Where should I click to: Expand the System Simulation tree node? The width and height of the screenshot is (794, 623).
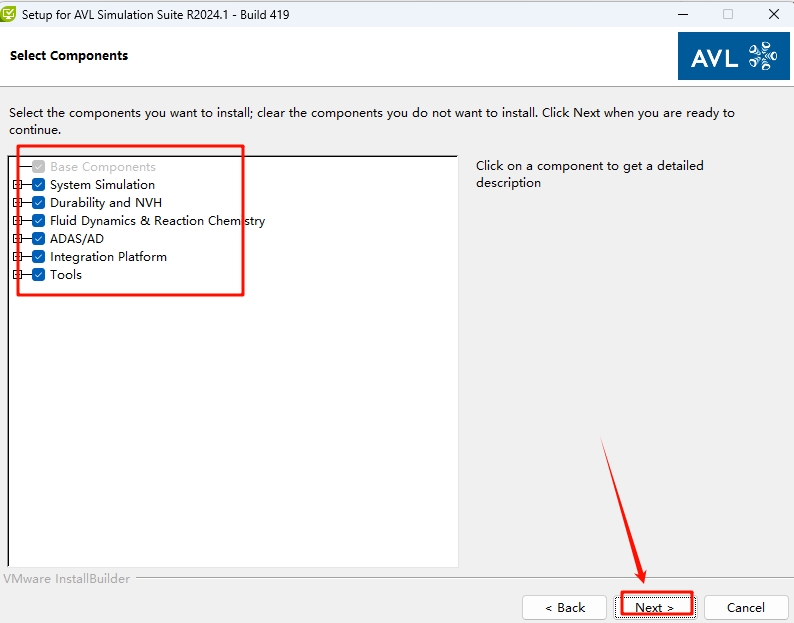[x=17, y=185]
